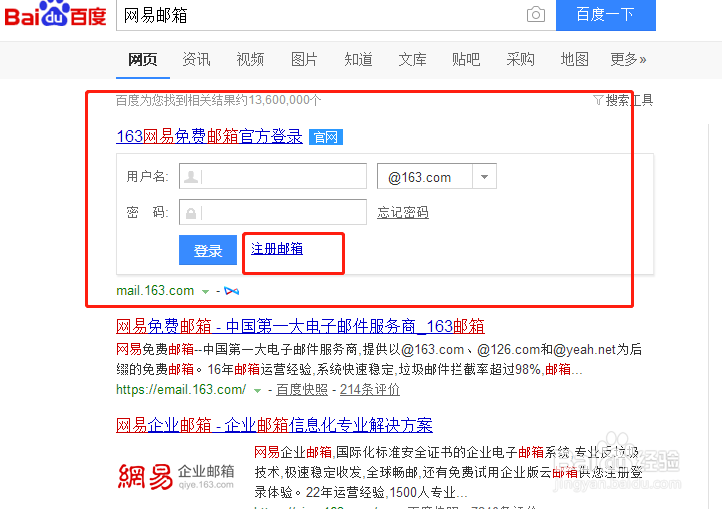
Task: Open the 地图 tab
Action: (x=574, y=59)
